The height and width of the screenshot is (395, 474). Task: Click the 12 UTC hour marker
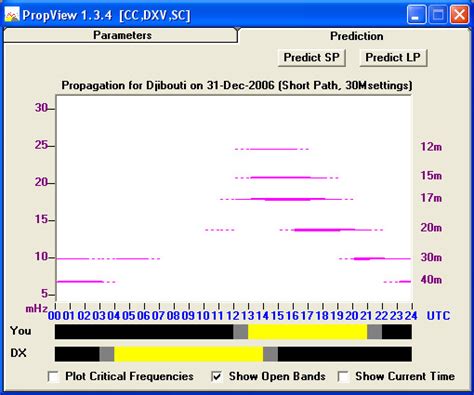233,316
